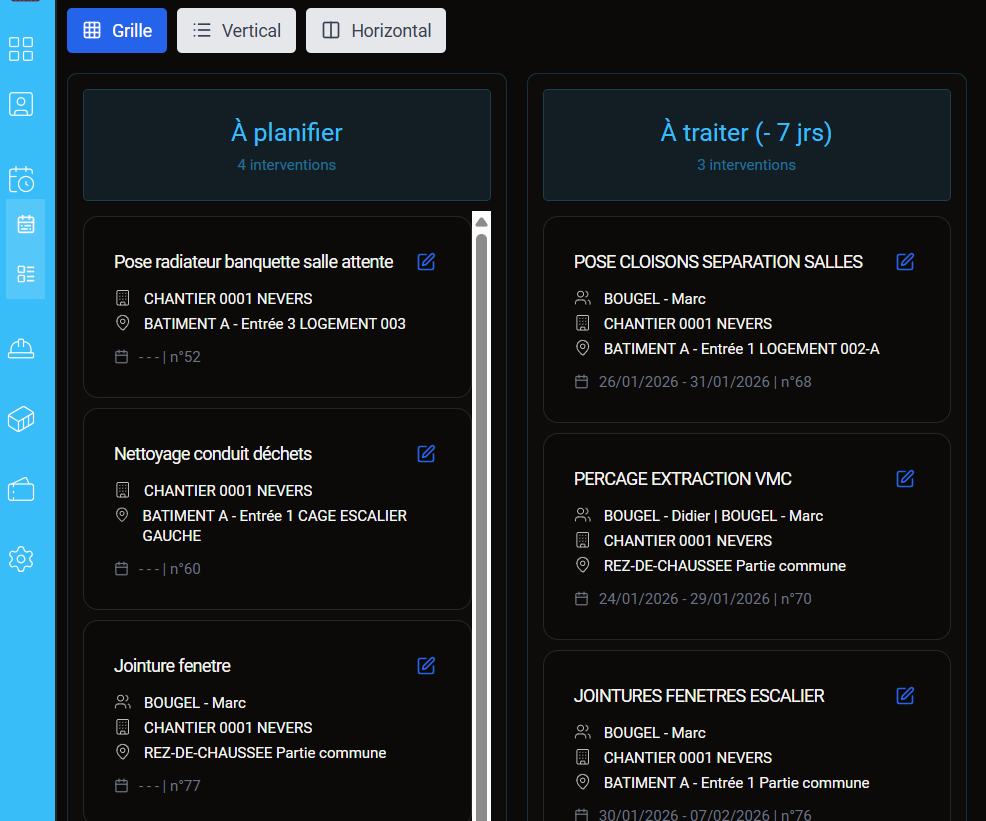This screenshot has height=821, width=986.
Task: Edit the PERCAGE EXTRACTION VMC intervention
Action: coord(905,479)
